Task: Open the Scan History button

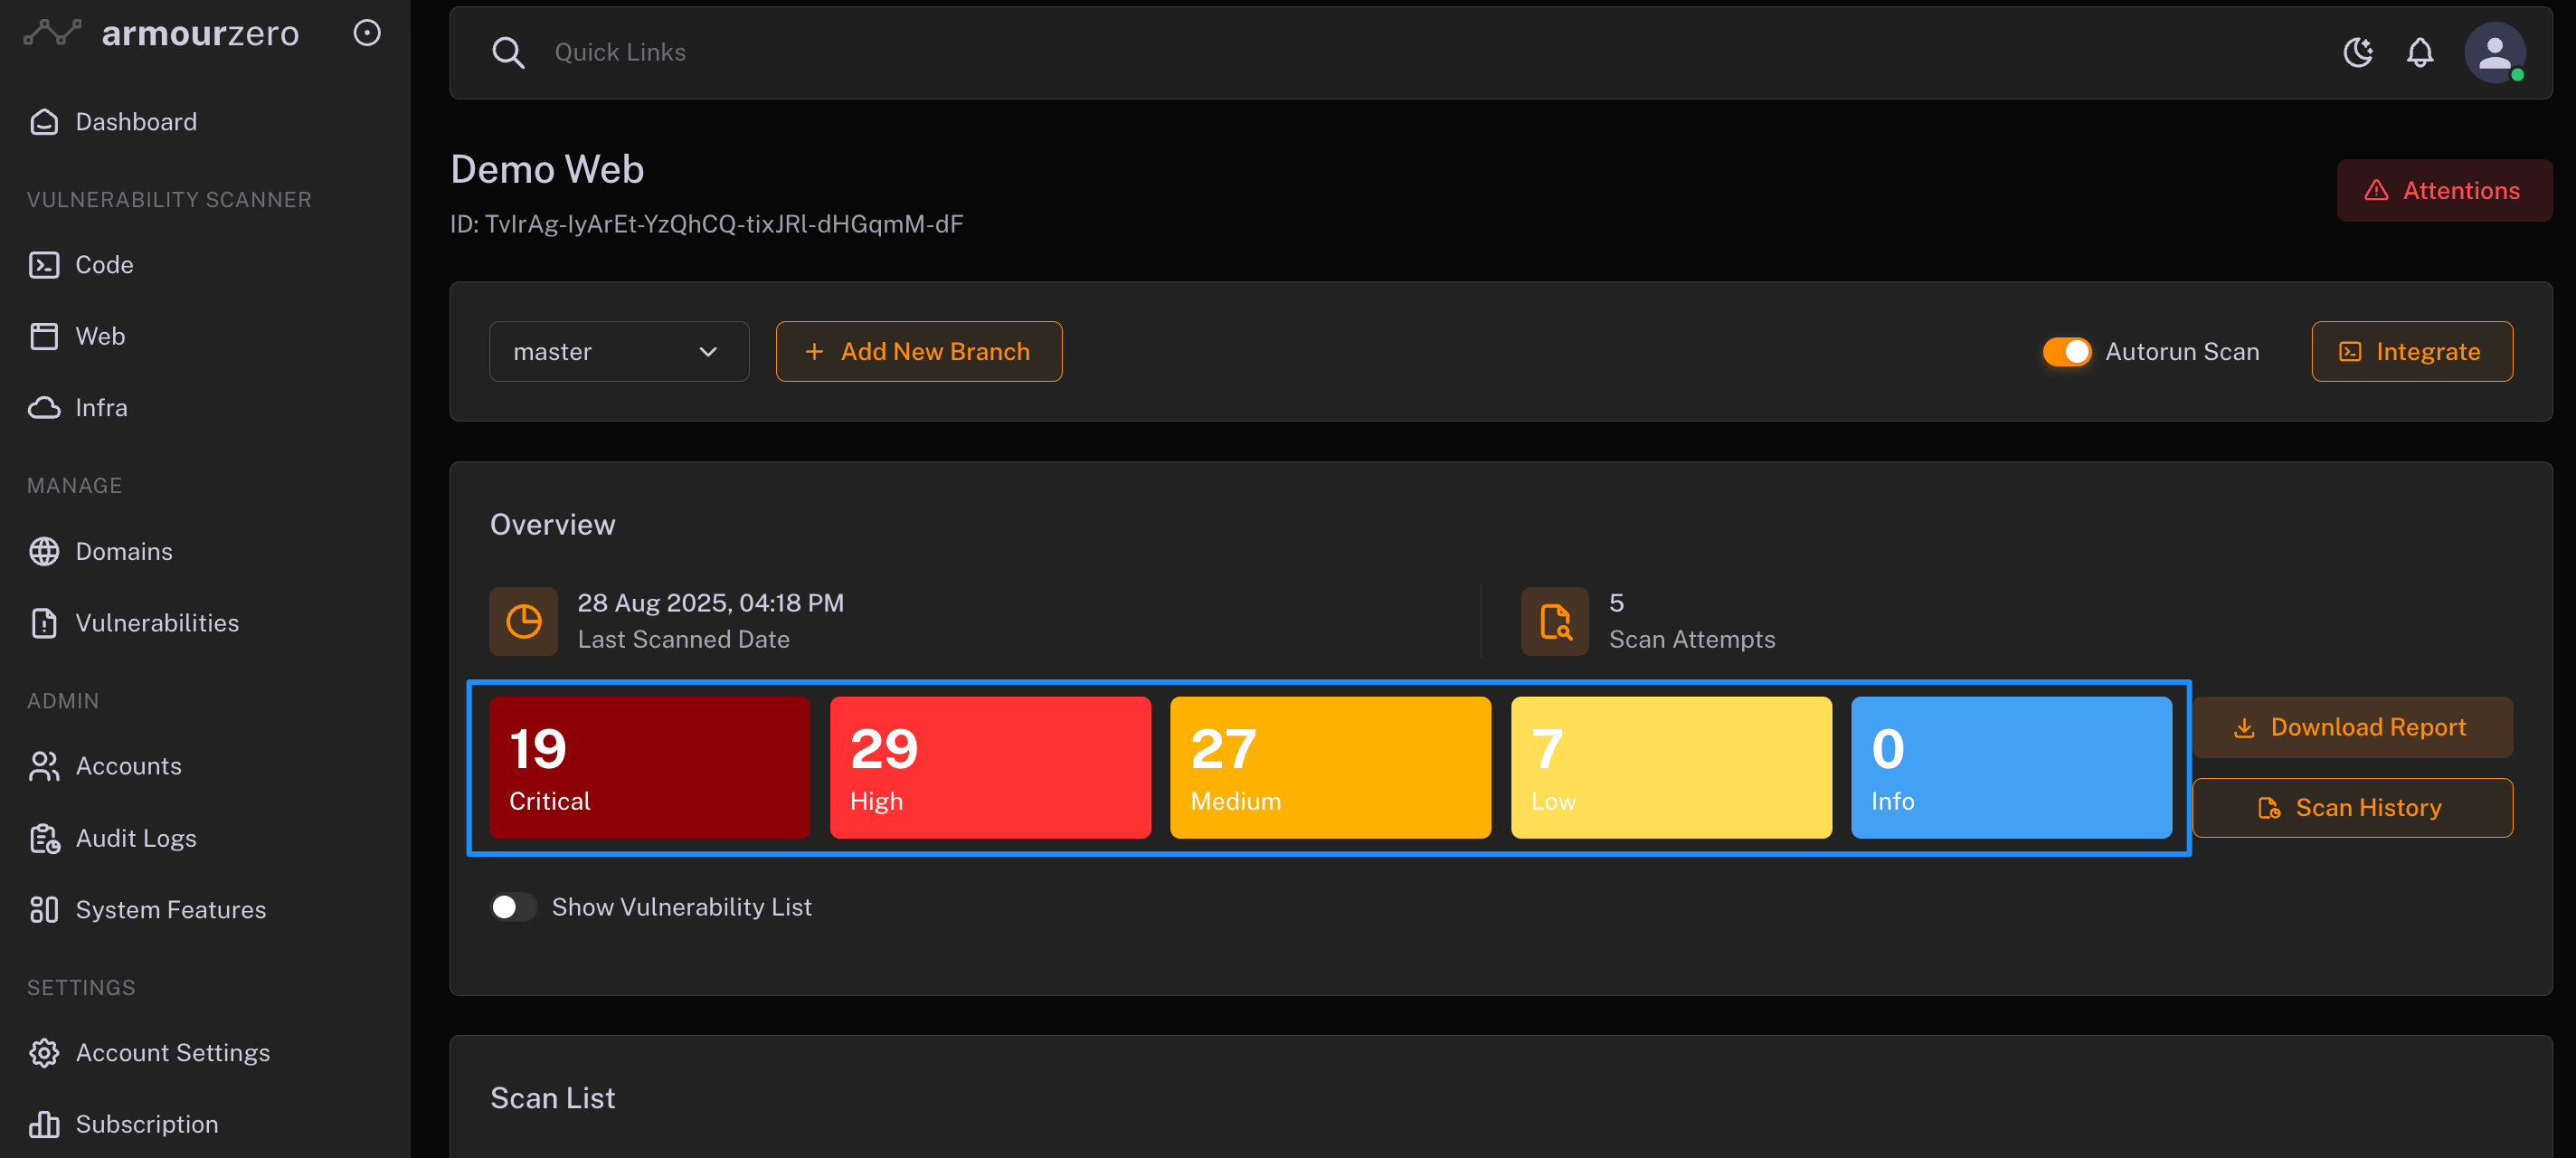Action: click(2351, 807)
